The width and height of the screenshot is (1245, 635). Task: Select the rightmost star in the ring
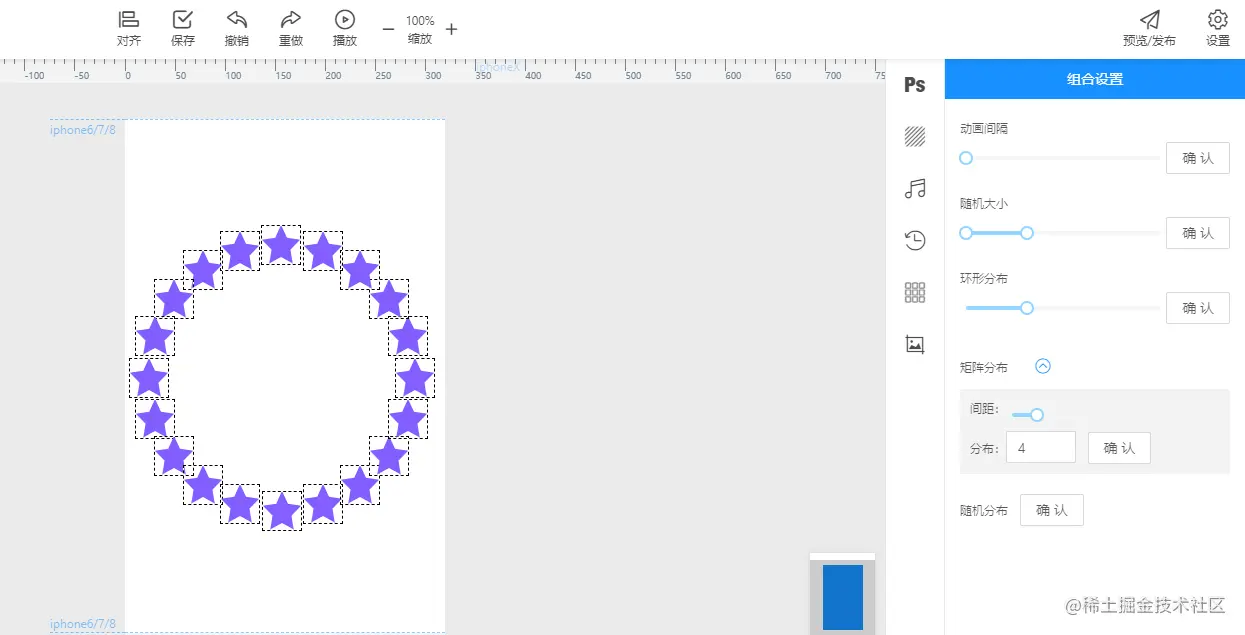(414, 378)
